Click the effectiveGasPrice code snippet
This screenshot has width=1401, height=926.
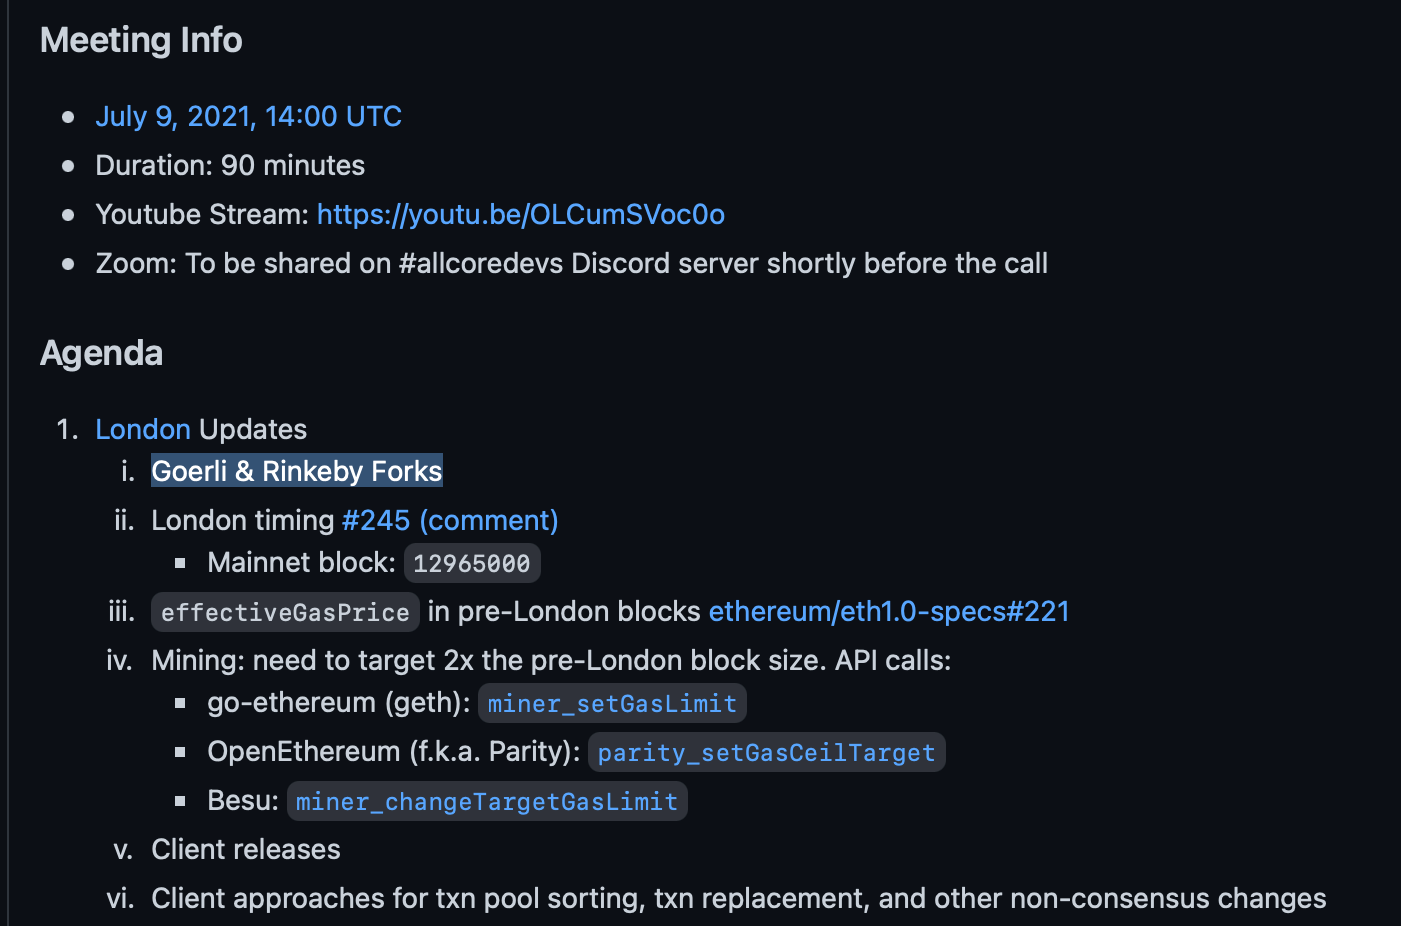(285, 612)
